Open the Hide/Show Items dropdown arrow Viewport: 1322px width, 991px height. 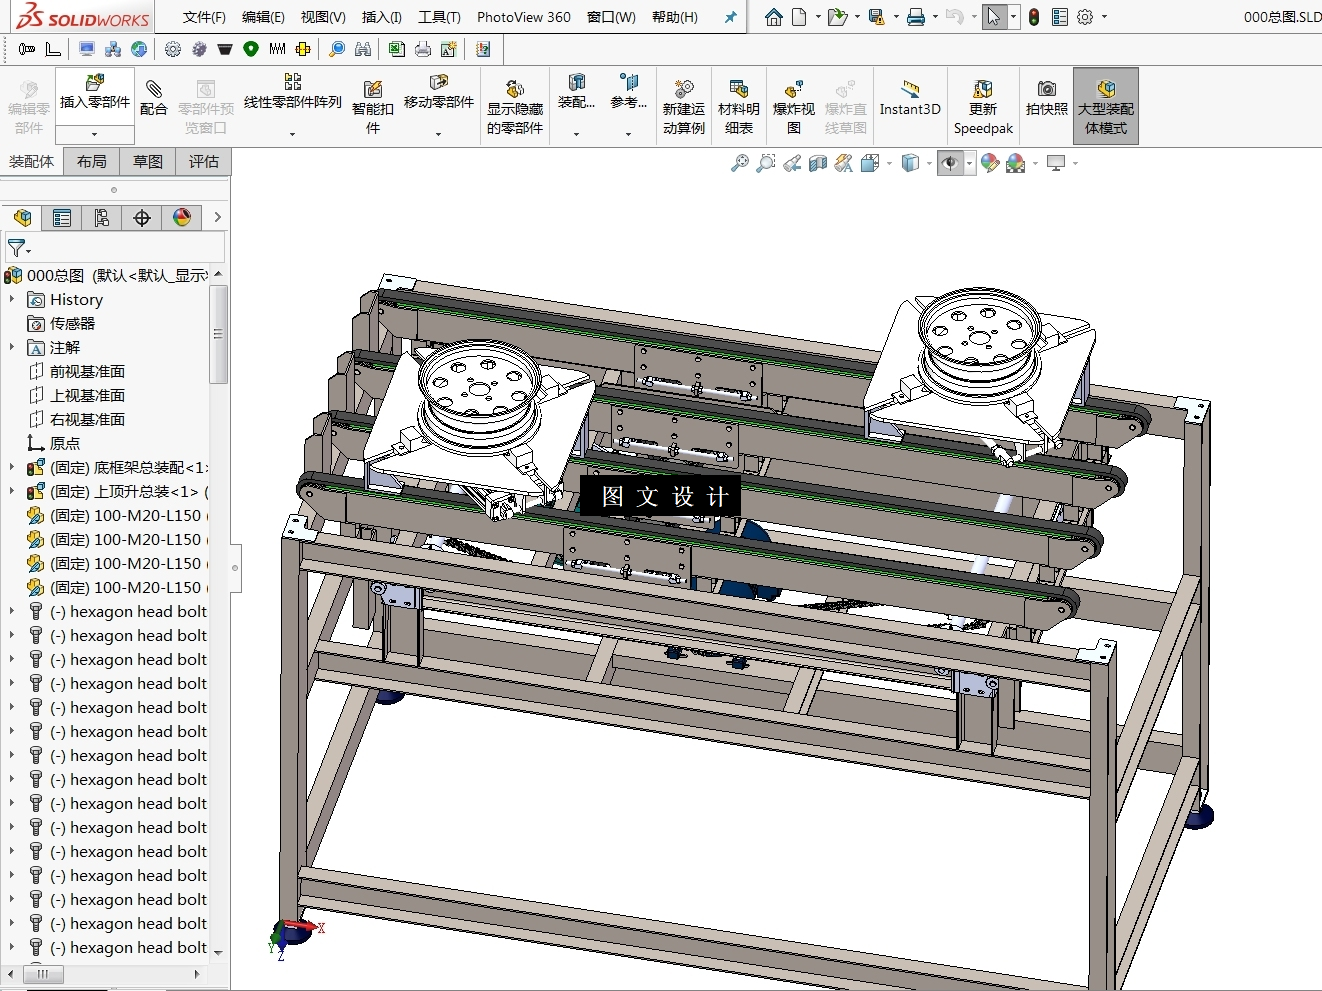point(970,163)
